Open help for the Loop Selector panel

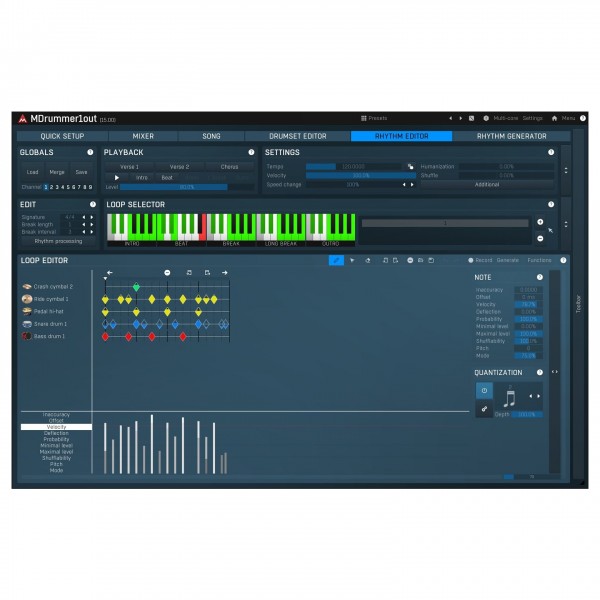[551, 204]
